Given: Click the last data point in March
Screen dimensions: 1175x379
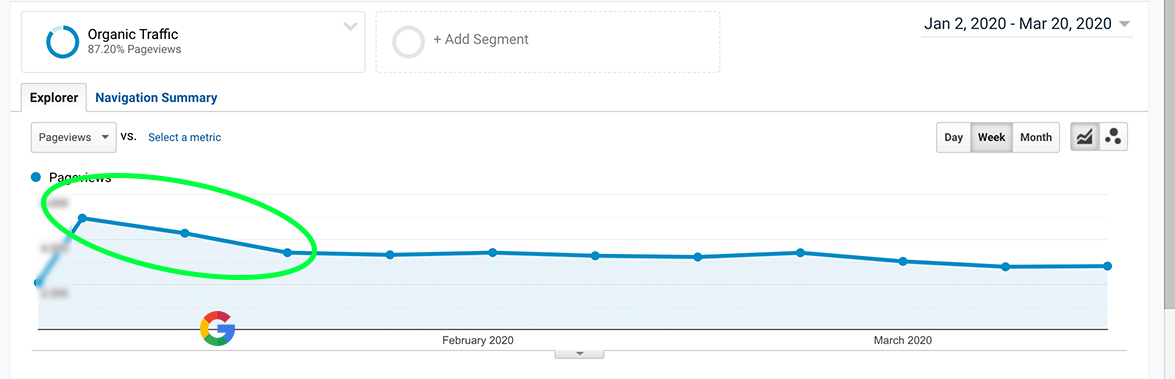Looking at the screenshot, I should click(x=1108, y=266).
